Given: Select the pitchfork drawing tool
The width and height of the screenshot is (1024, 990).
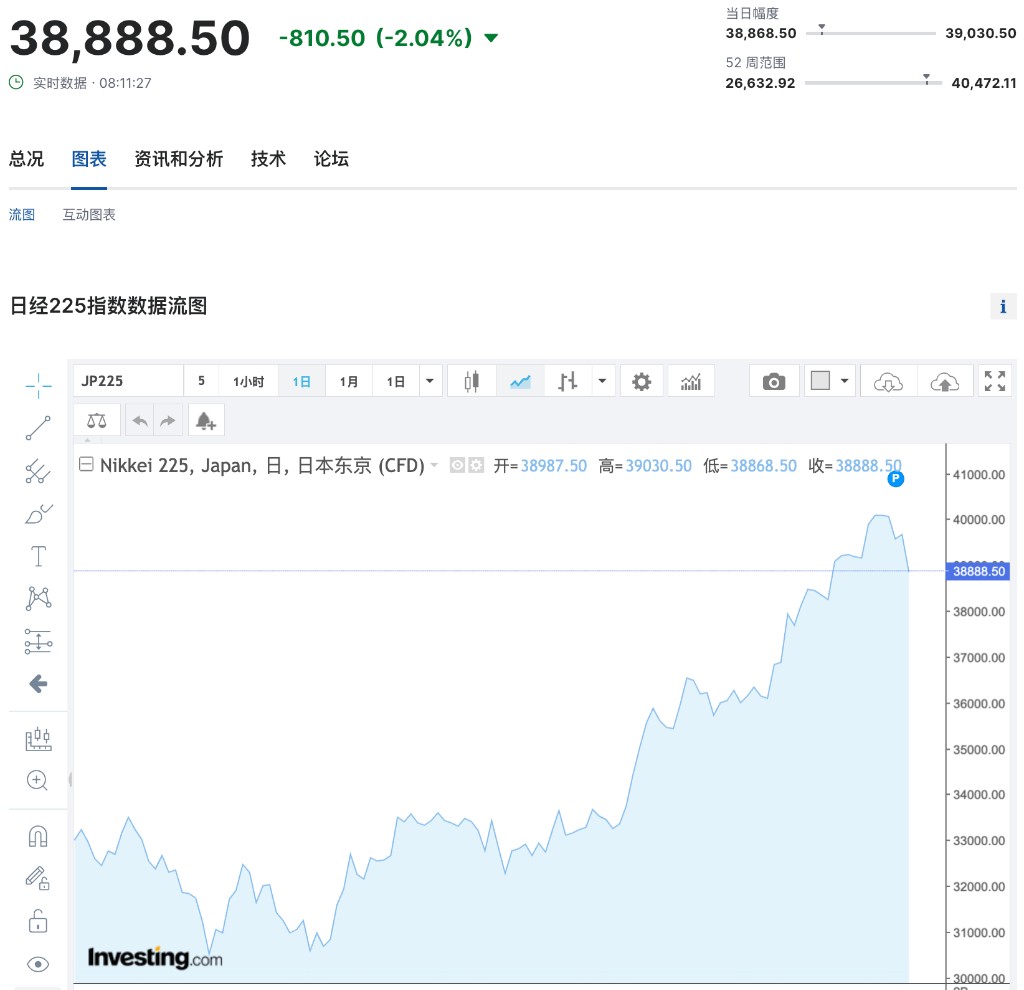Looking at the screenshot, I should pos(38,471).
